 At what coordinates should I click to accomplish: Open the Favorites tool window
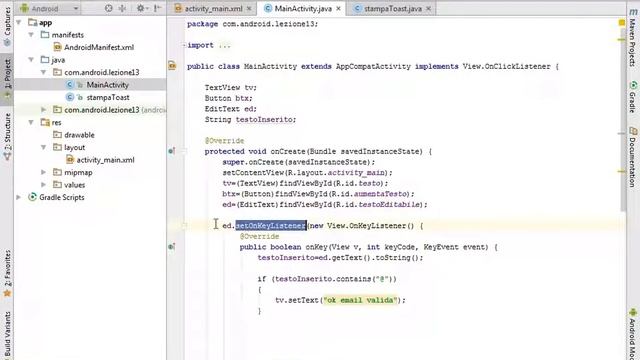(x=7, y=273)
